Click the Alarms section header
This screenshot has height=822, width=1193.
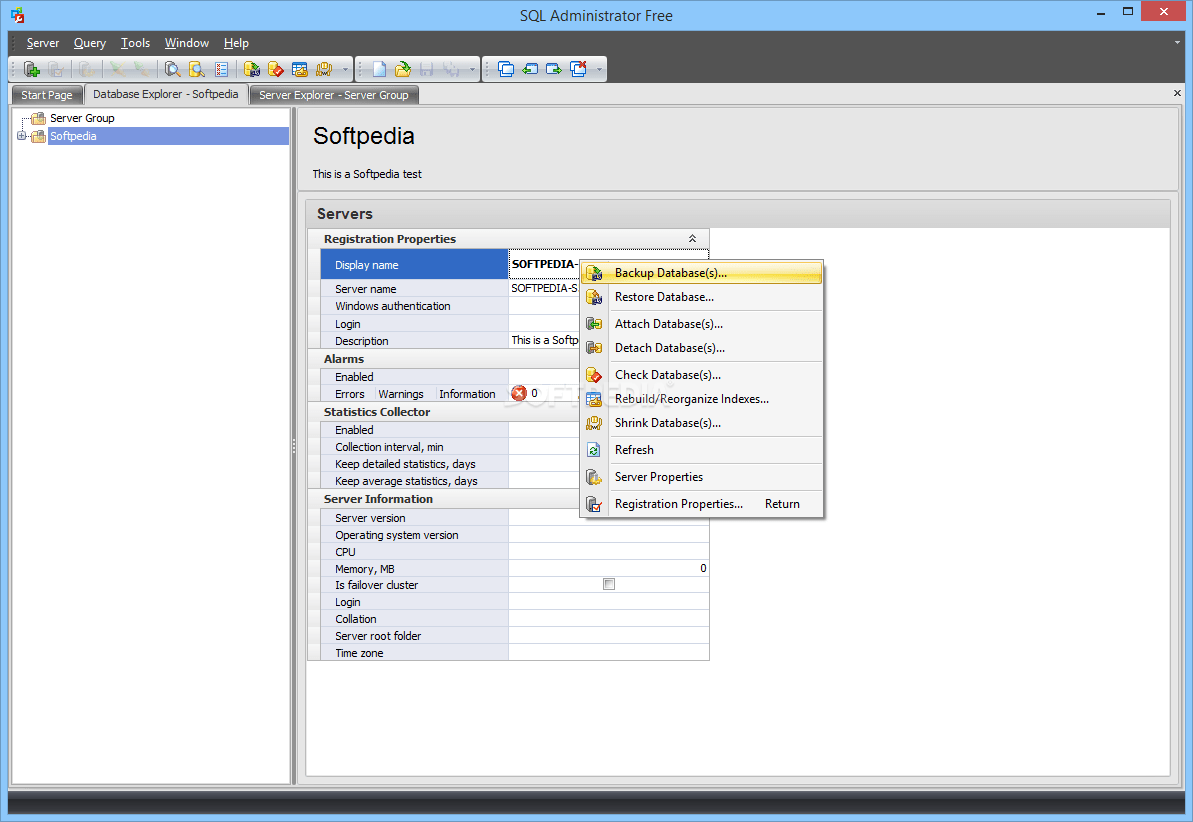(x=344, y=358)
